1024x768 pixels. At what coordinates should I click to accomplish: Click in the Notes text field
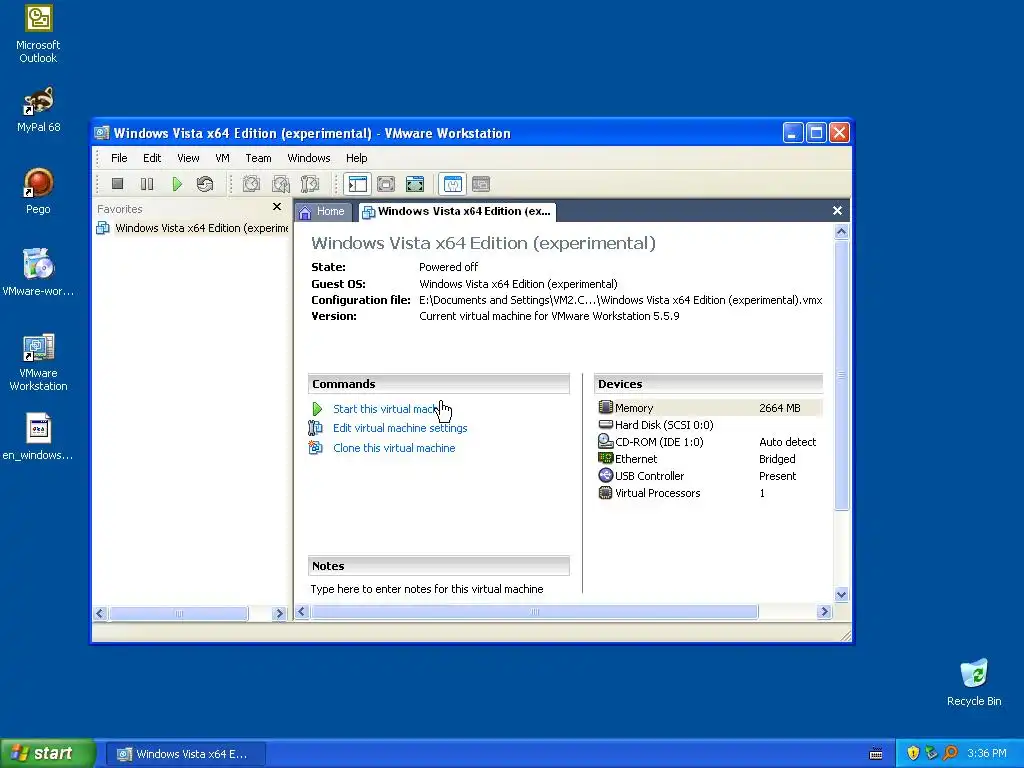[x=439, y=588]
